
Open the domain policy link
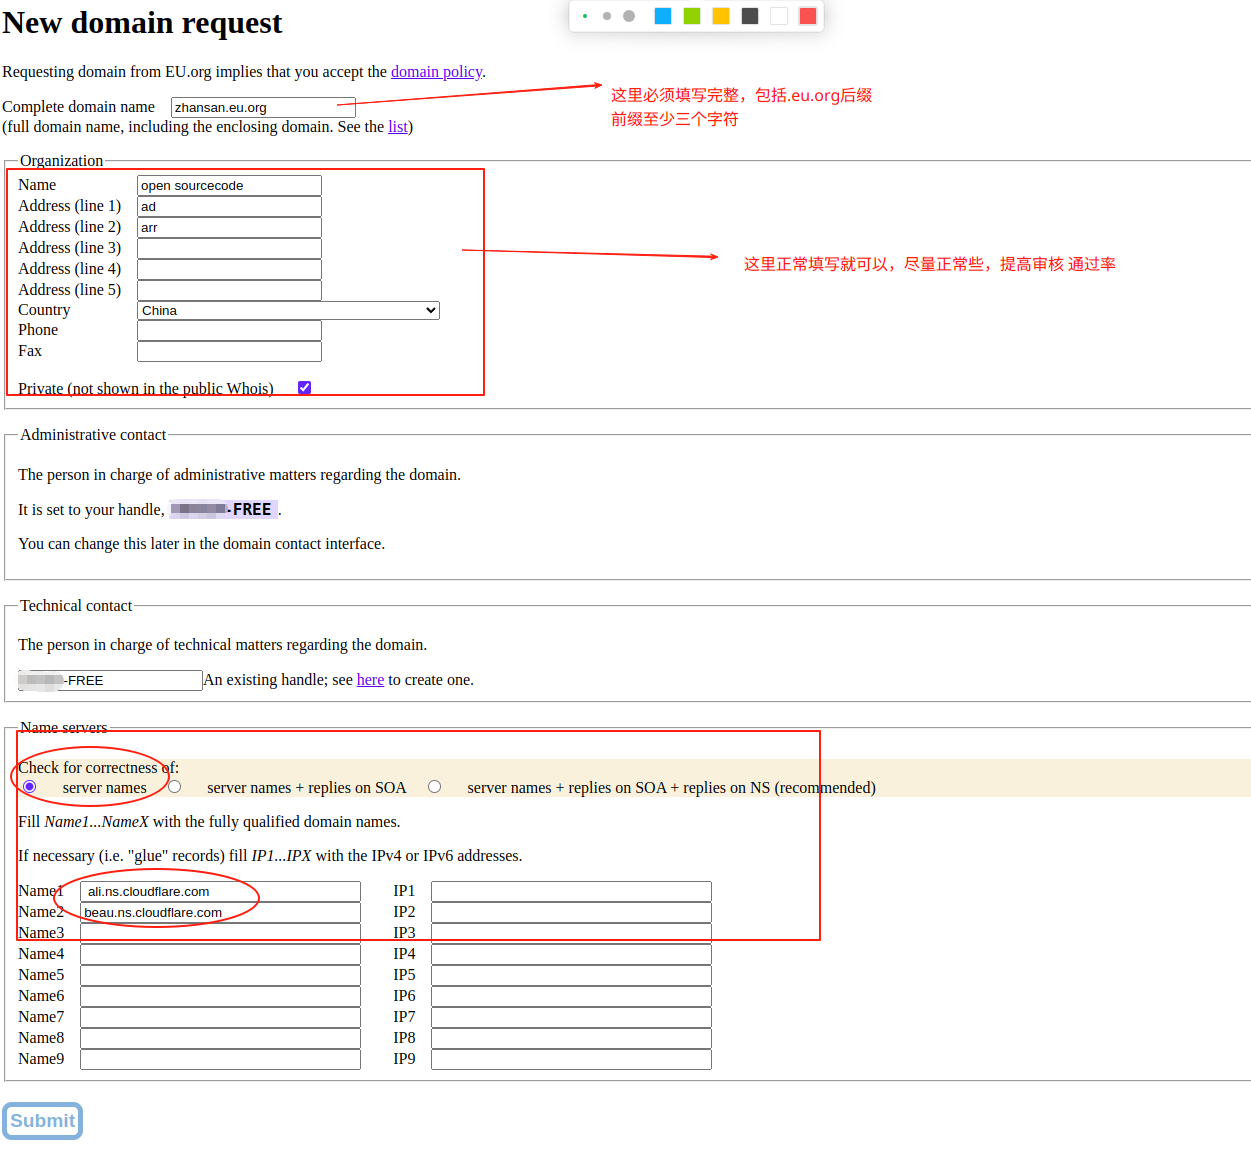(436, 72)
